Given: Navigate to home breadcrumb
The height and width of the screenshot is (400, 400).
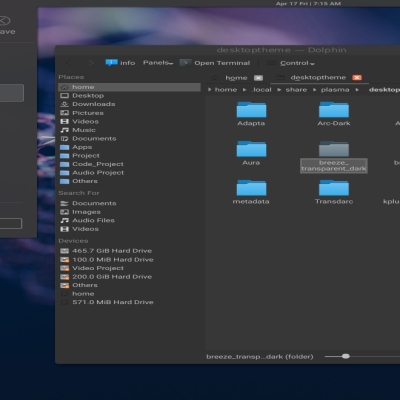Looking at the screenshot, I should tap(226, 90).
